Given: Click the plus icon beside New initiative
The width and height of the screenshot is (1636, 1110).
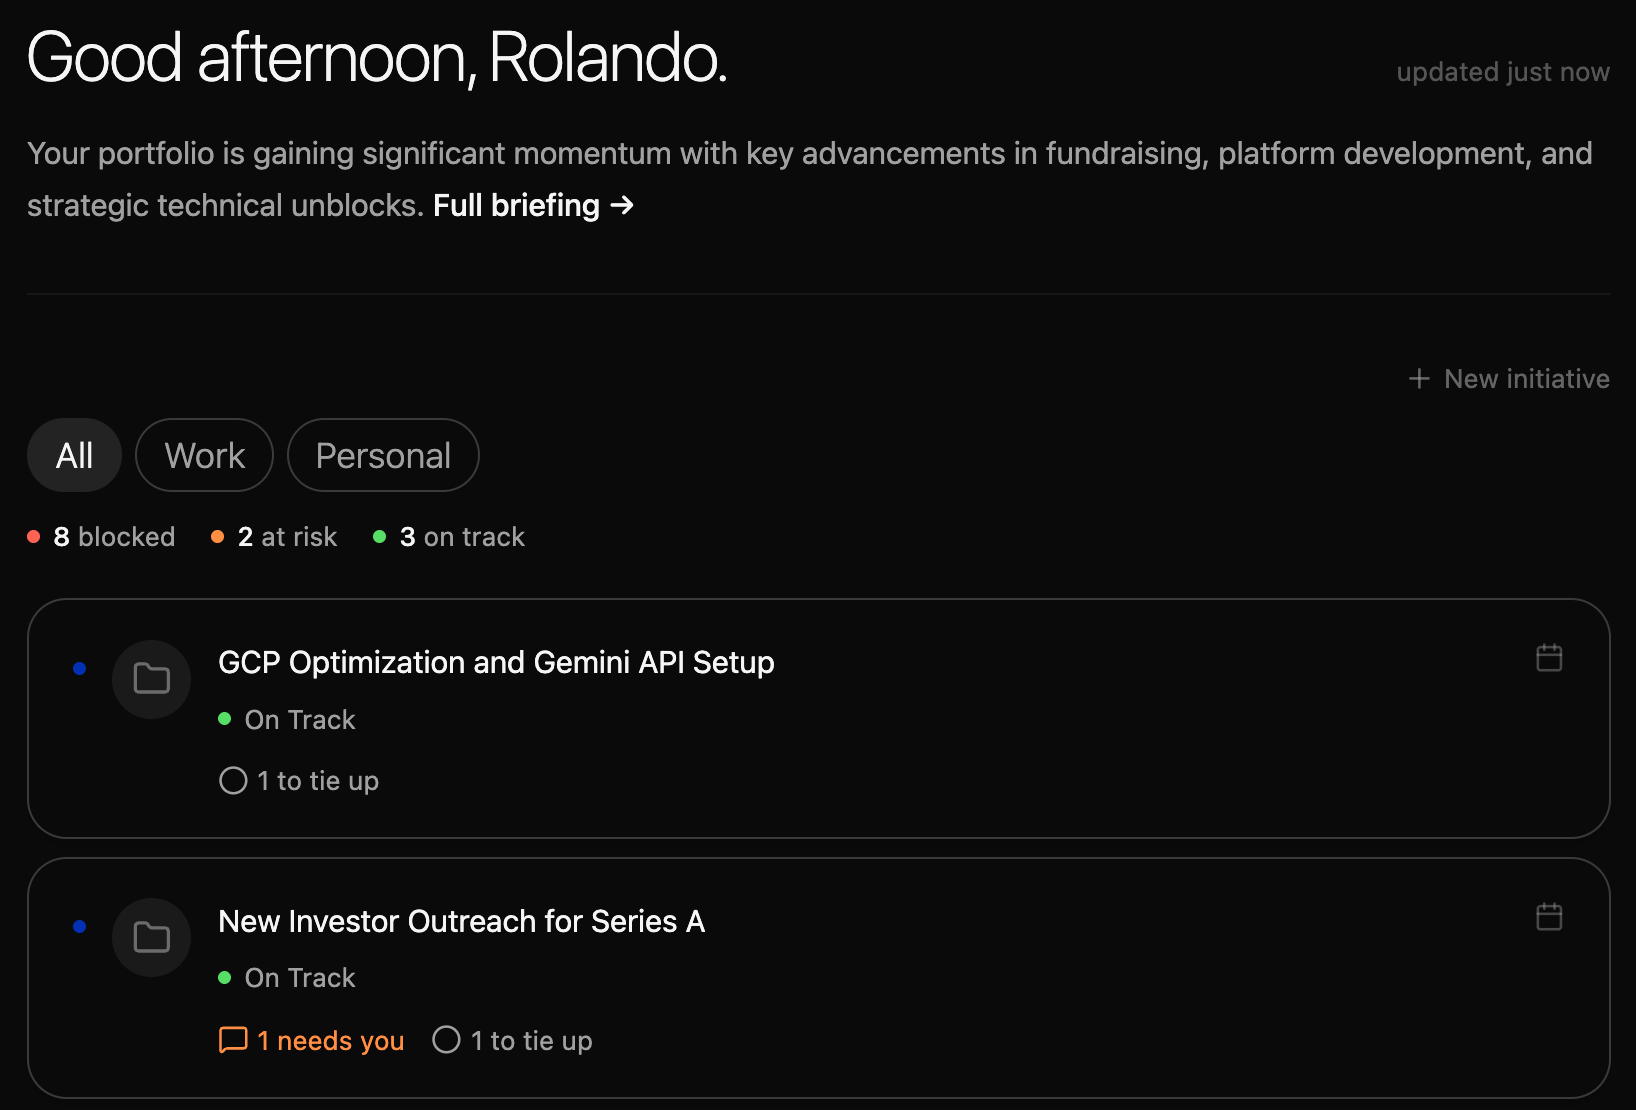Looking at the screenshot, I should [1419, 379].
